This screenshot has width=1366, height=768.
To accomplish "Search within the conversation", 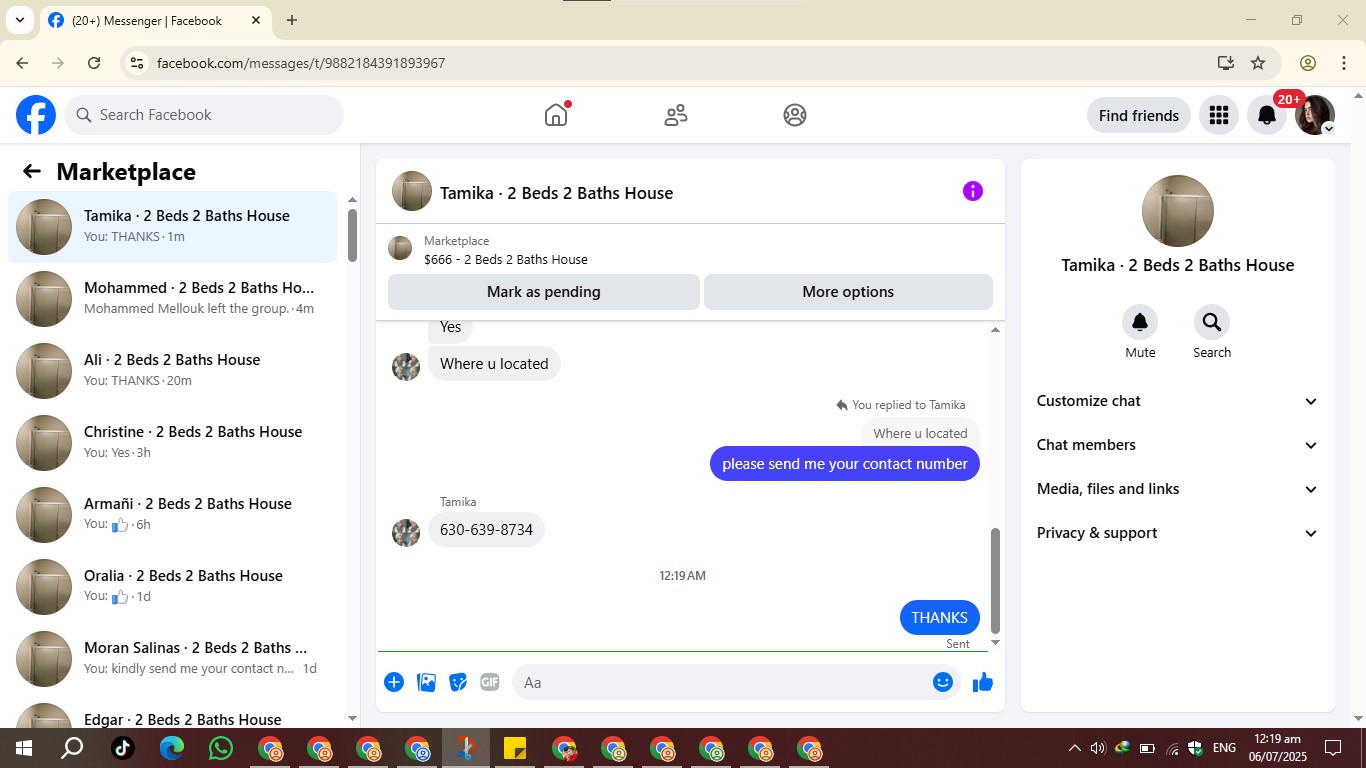I will tap(1212, 322).
